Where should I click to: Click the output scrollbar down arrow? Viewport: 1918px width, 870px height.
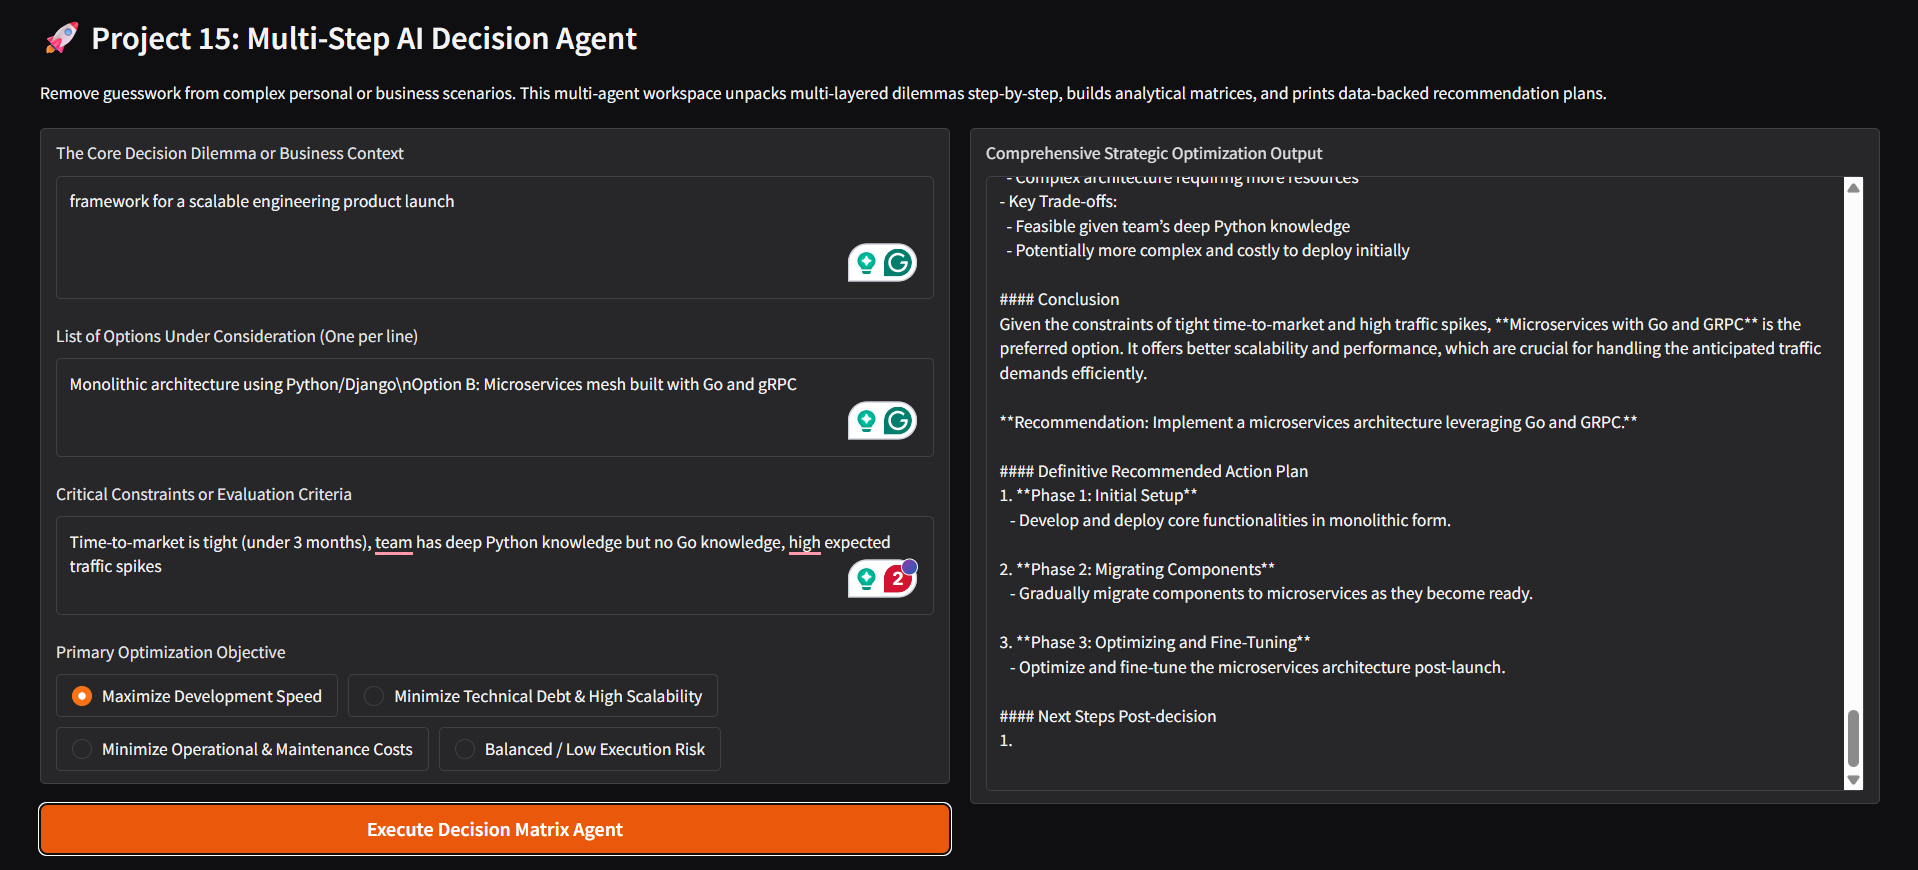coord(1853,780)
